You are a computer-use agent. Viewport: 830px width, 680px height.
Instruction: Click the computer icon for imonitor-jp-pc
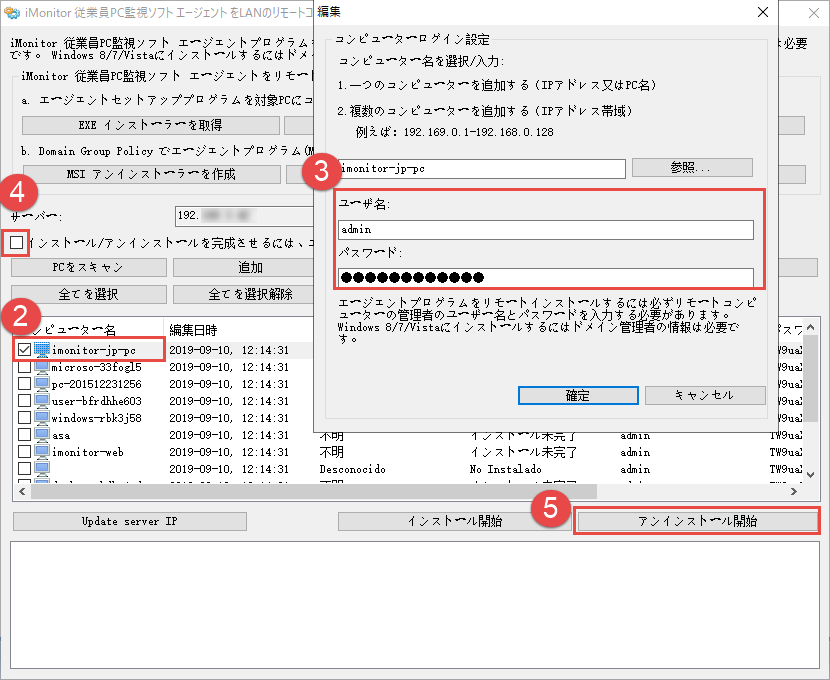coord(42,349)
